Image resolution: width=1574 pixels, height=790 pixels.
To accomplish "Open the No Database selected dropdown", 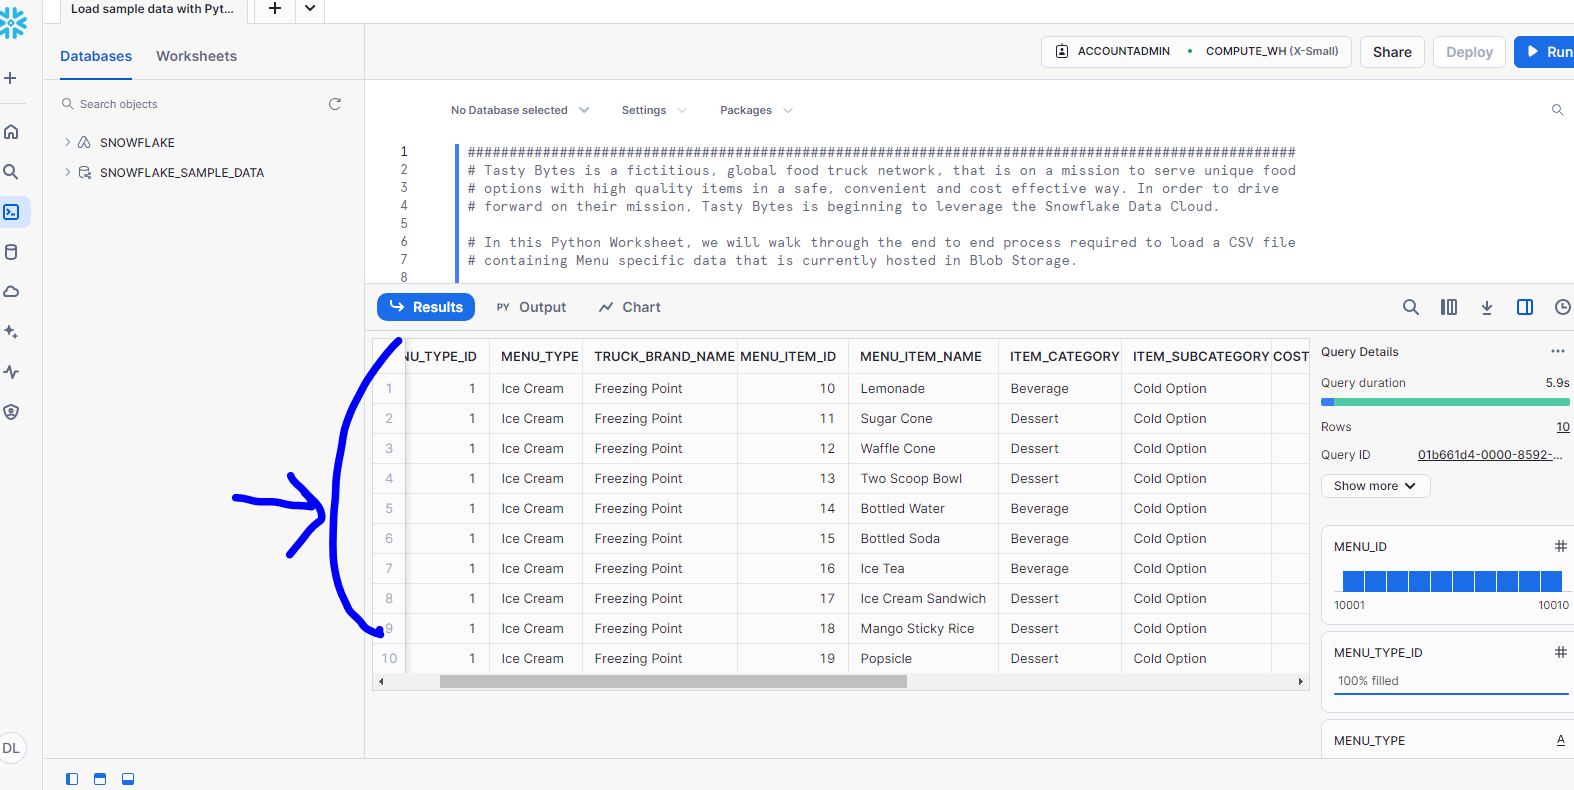I will (x=520, y=110).
